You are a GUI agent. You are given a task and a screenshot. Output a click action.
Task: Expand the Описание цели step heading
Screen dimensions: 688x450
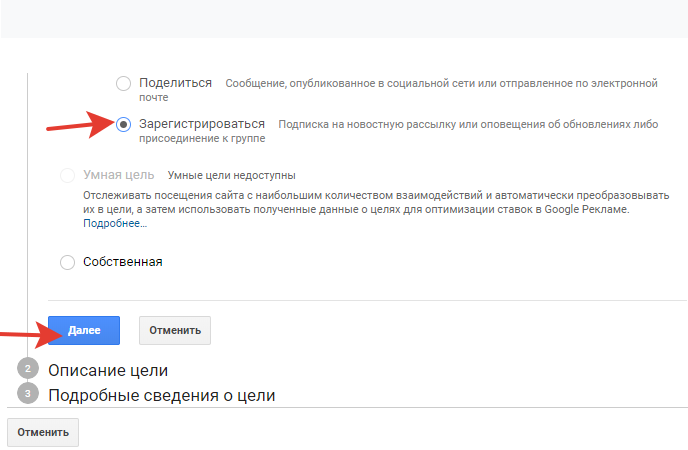point(108,370)
